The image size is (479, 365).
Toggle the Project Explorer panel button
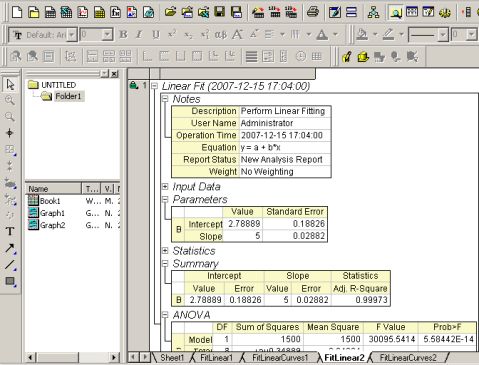tap(395, 12)
